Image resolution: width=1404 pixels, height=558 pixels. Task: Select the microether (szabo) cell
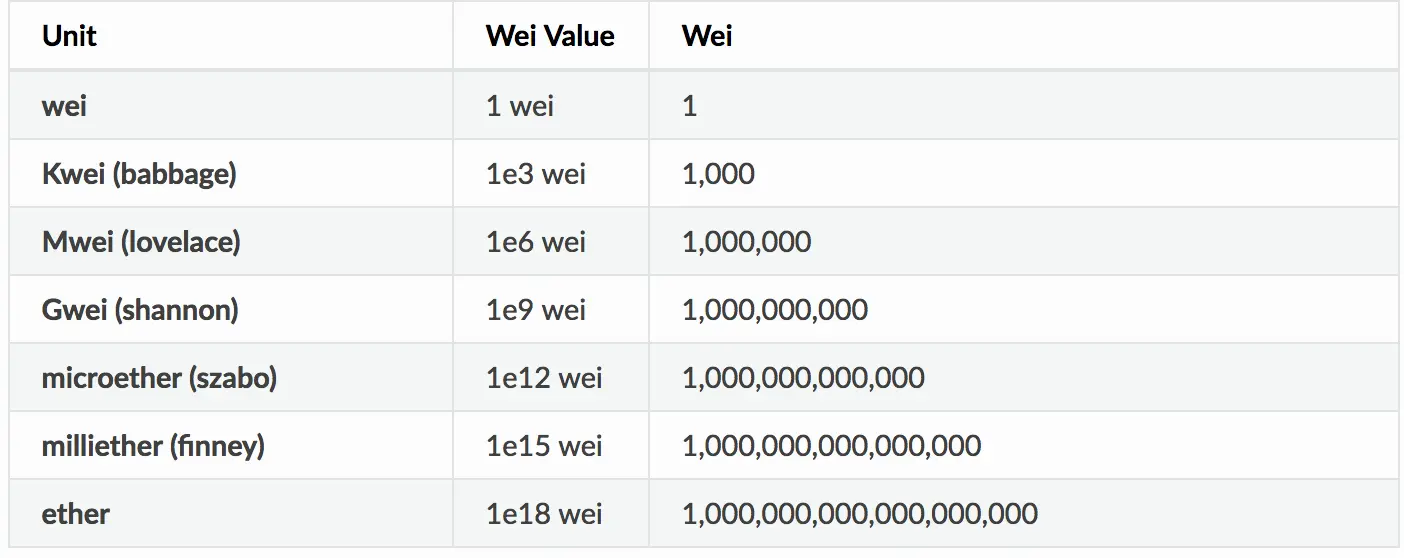(159, 378)
